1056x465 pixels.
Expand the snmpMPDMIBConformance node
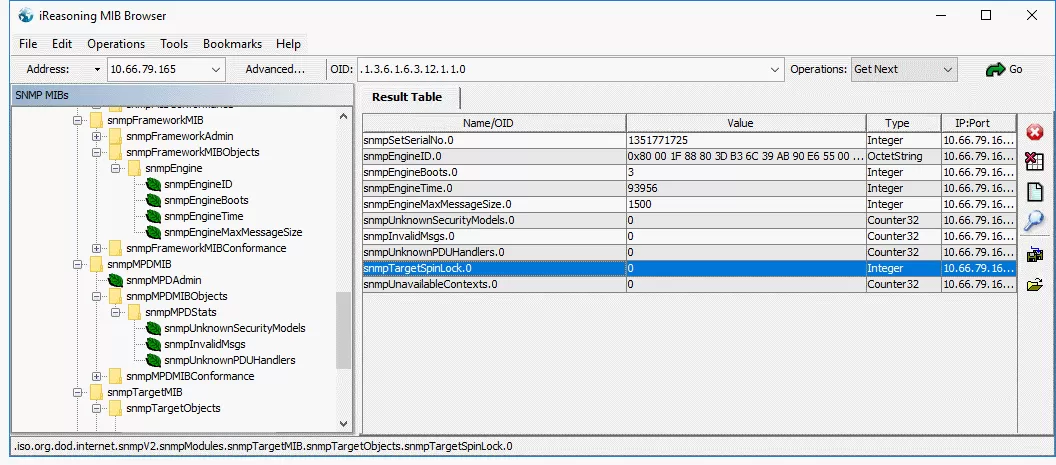tap(97, 376)
